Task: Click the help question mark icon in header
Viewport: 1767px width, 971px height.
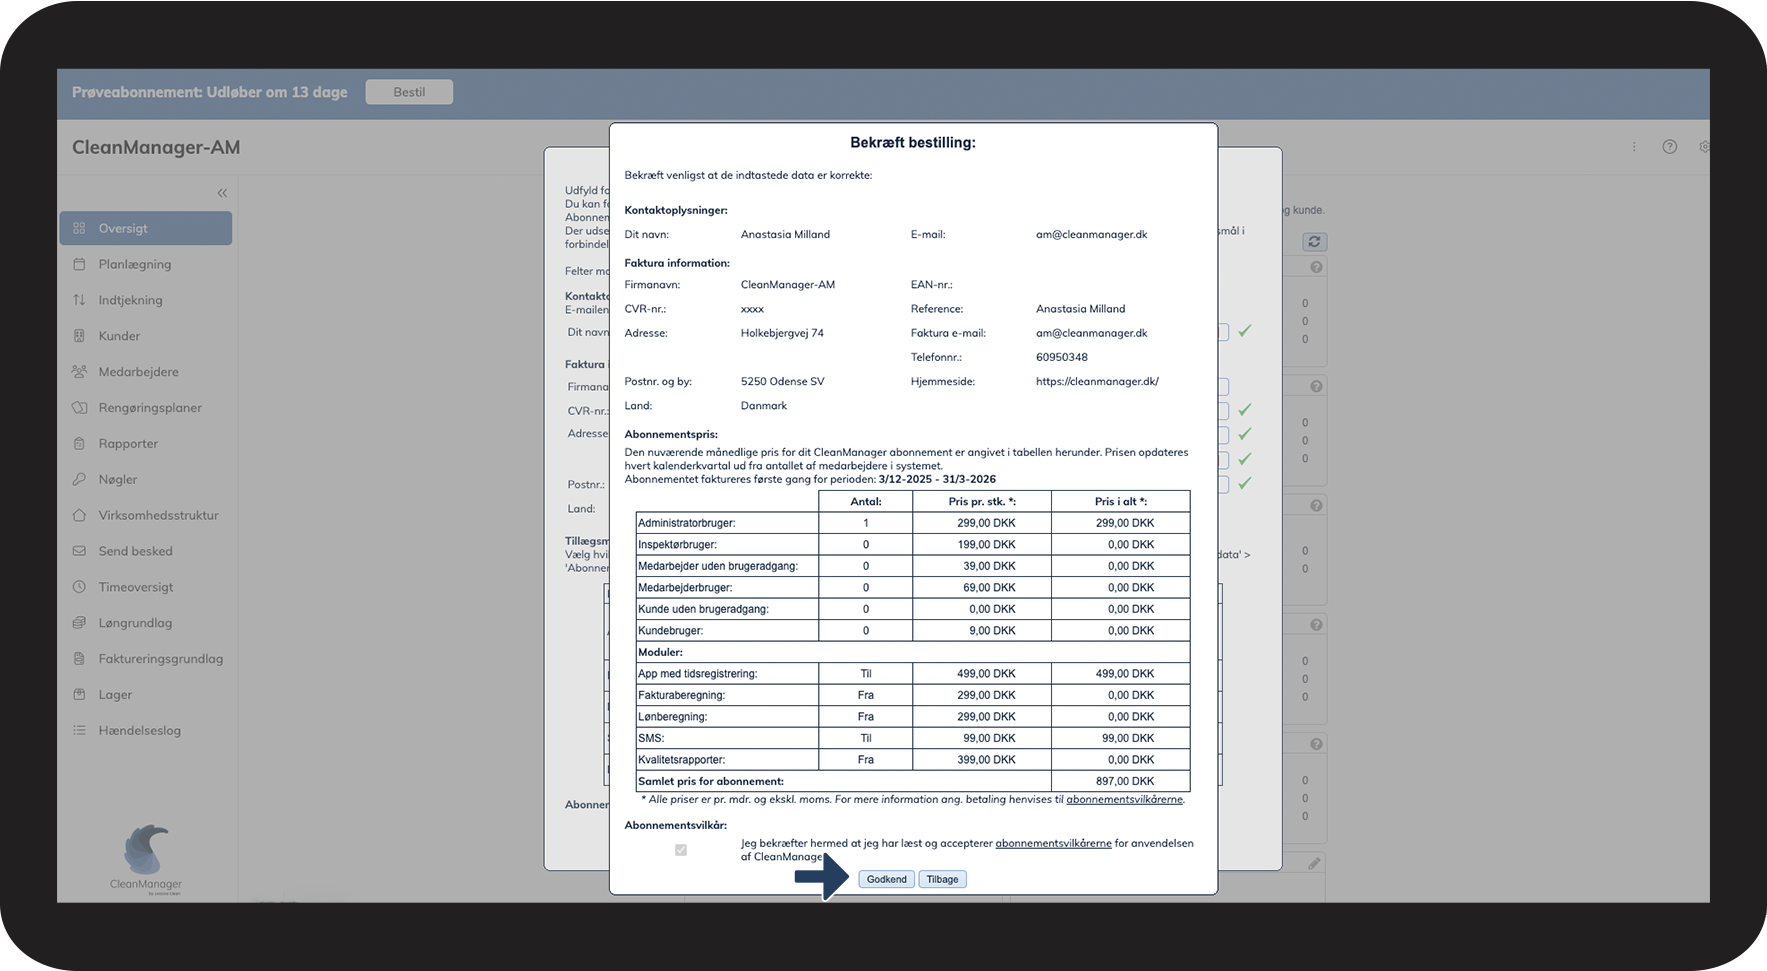Action: (x=1669, y=147)
